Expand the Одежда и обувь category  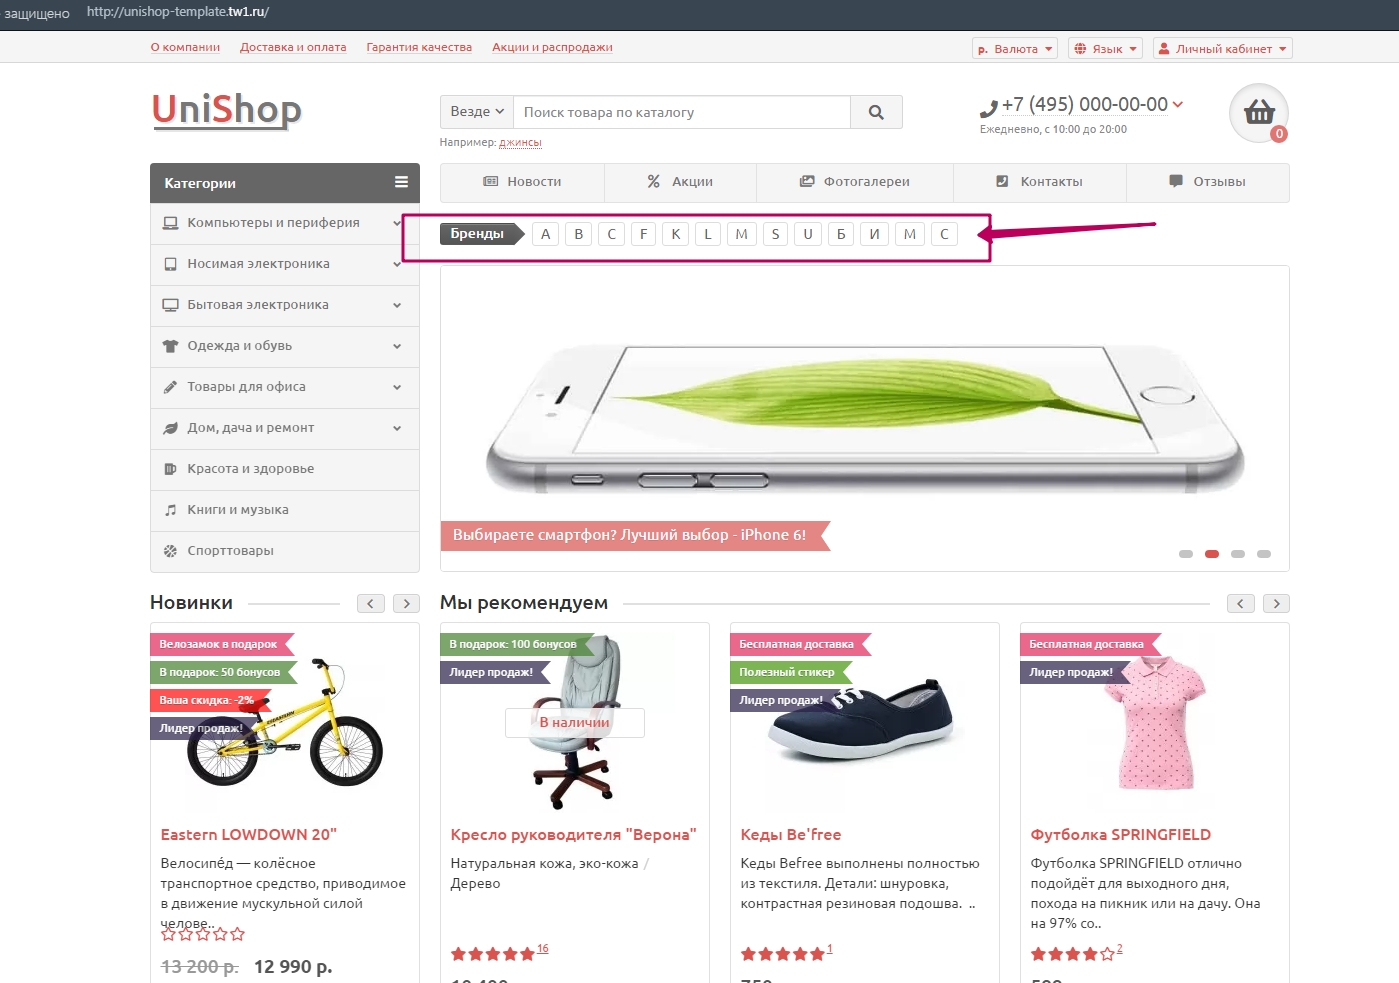pos(285,346)
